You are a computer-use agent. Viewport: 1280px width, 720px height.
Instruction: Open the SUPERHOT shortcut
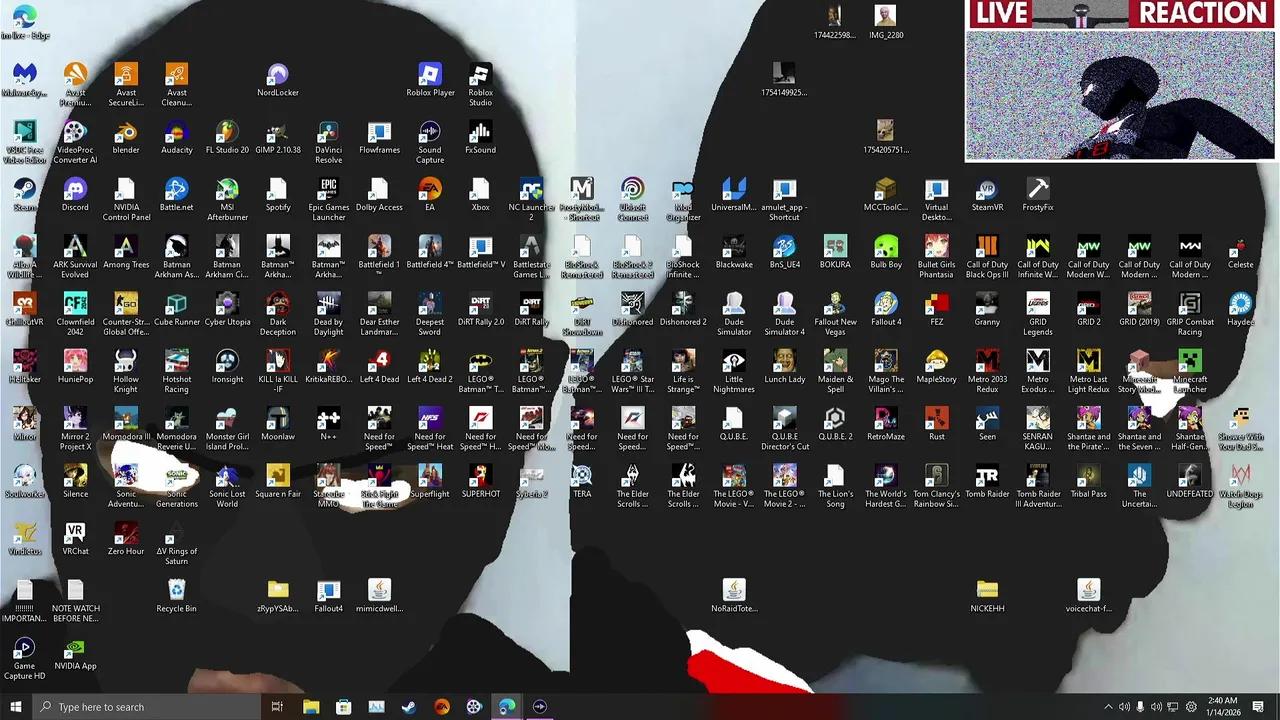point(480,482)
